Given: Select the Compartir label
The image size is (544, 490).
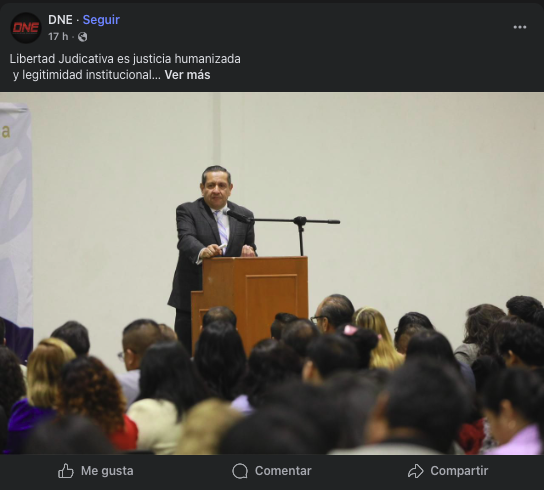Looking at the screenshot, I should (x=459, y=471).
